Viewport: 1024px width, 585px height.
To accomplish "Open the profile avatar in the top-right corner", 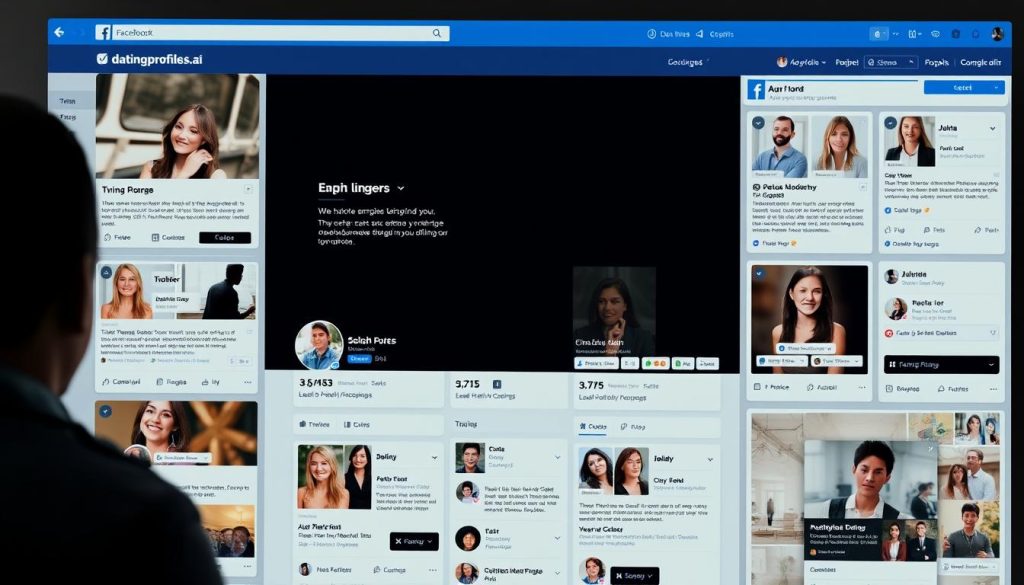I will click(x=997, y=34).
